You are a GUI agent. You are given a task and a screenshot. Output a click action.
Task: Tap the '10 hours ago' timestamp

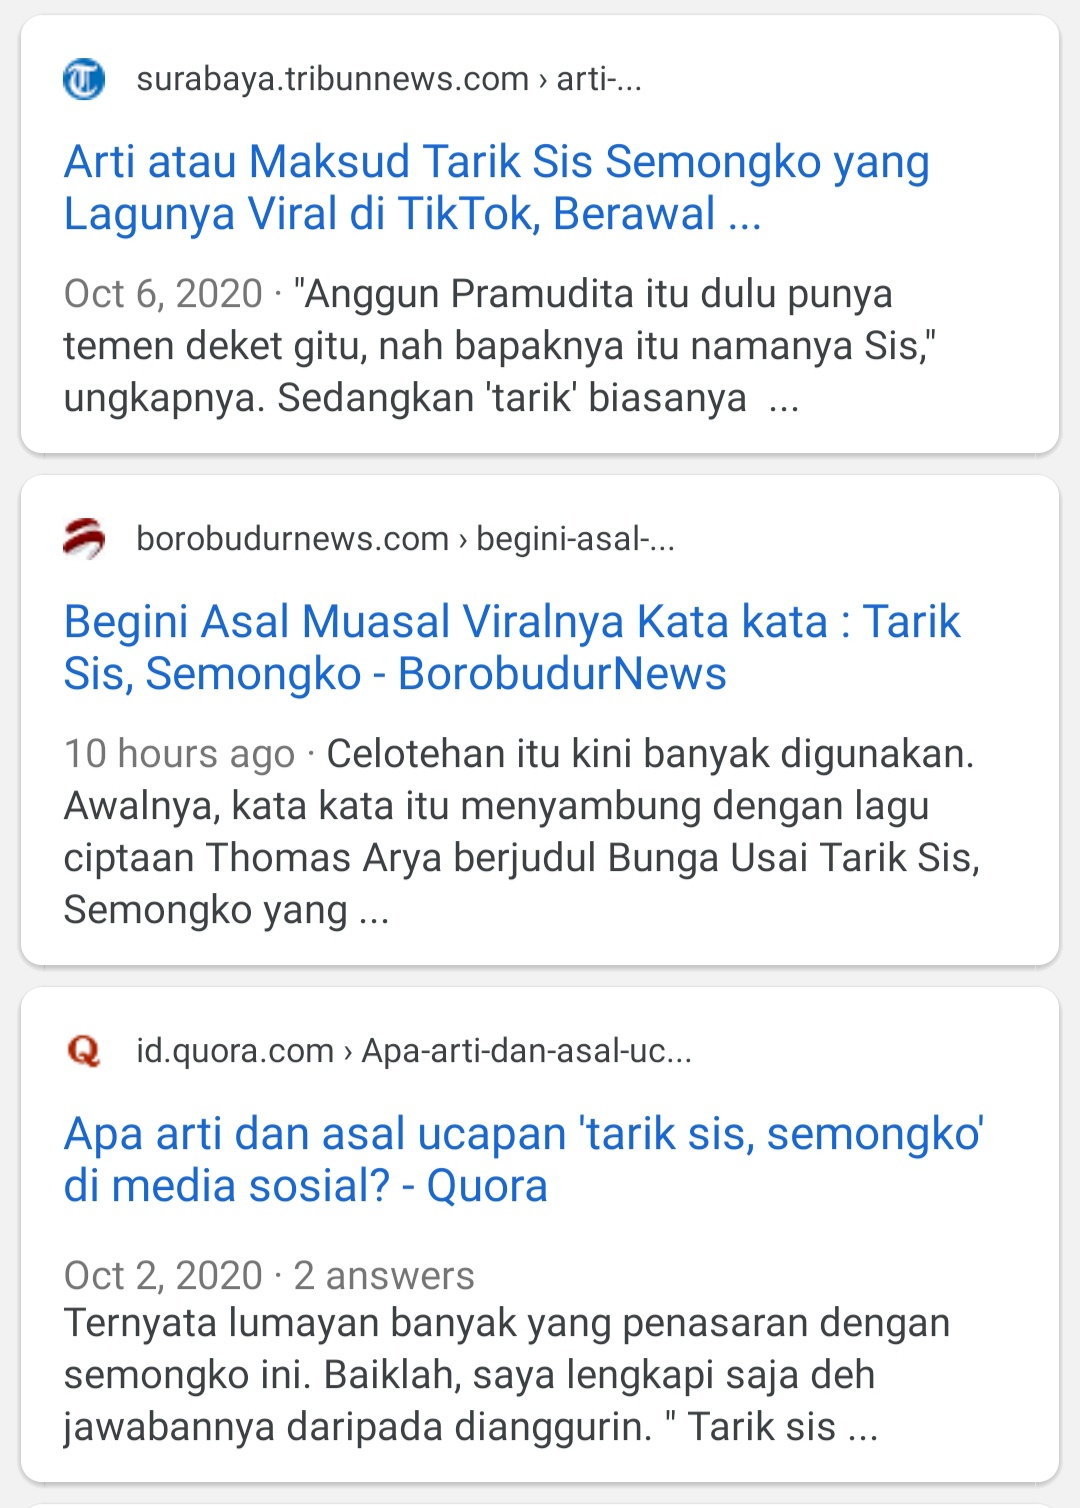click(180, 754)
